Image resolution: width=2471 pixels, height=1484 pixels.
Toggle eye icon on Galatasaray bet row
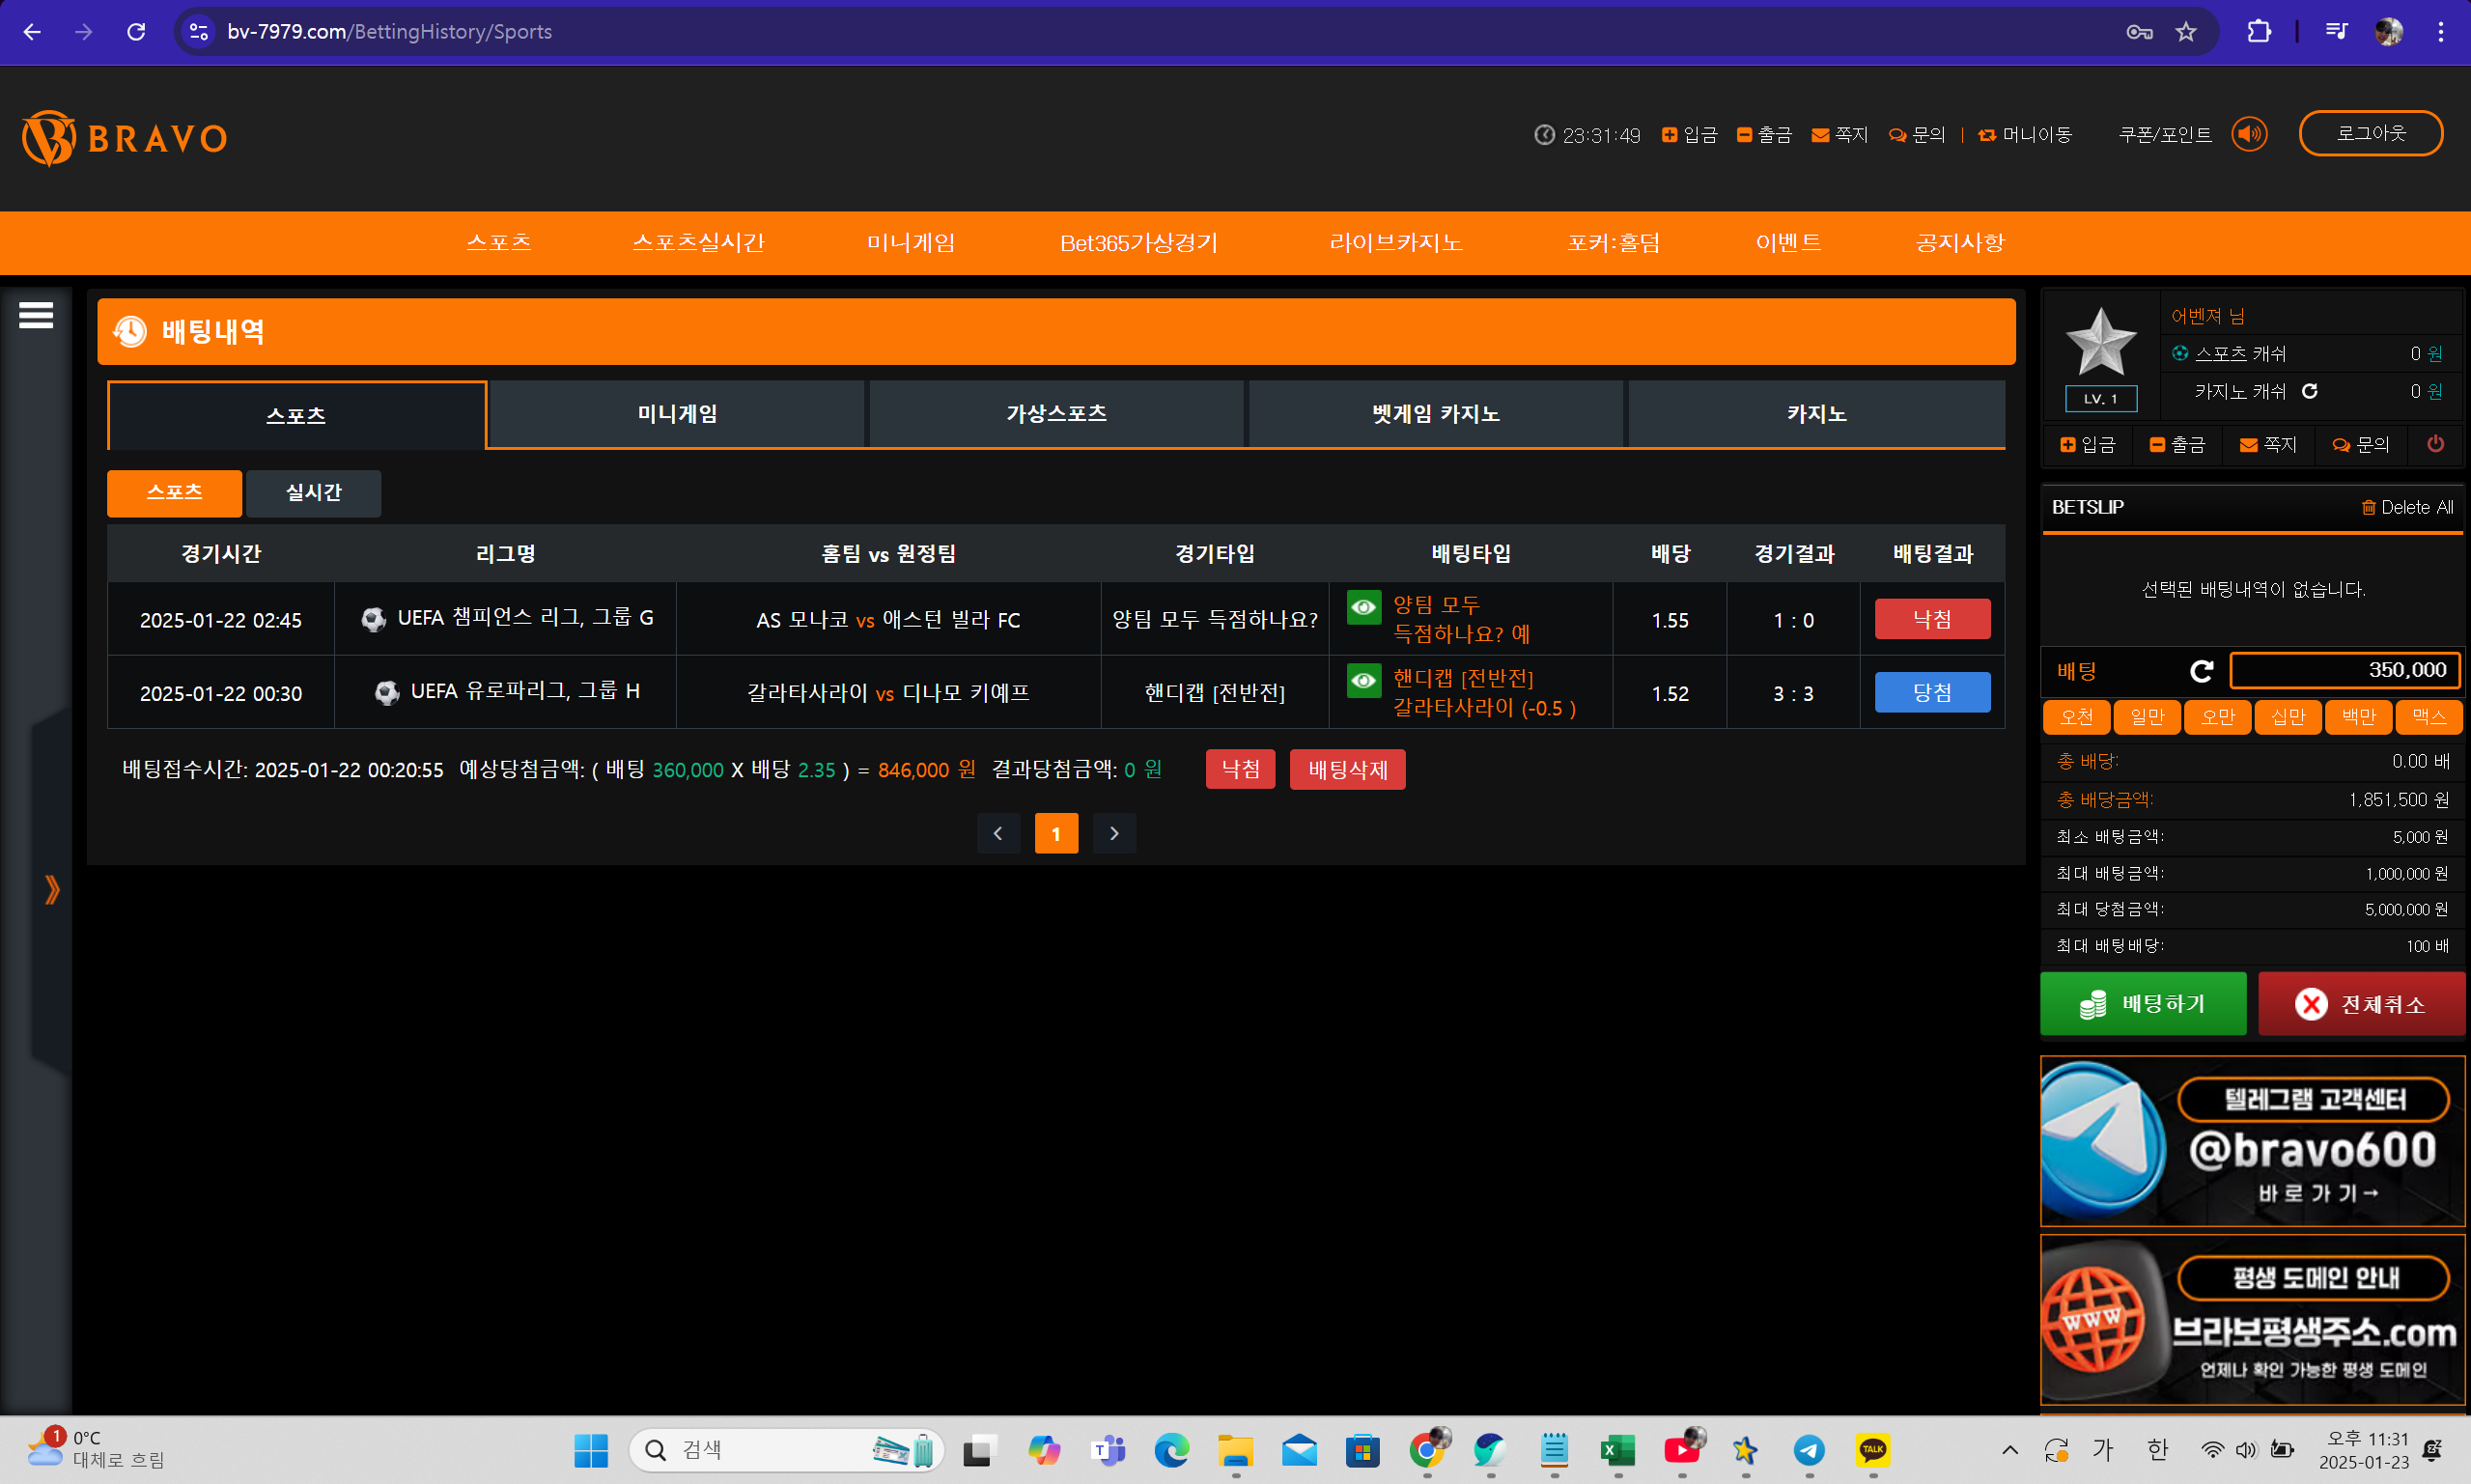pyautogui.click(x=1363, y=681)
